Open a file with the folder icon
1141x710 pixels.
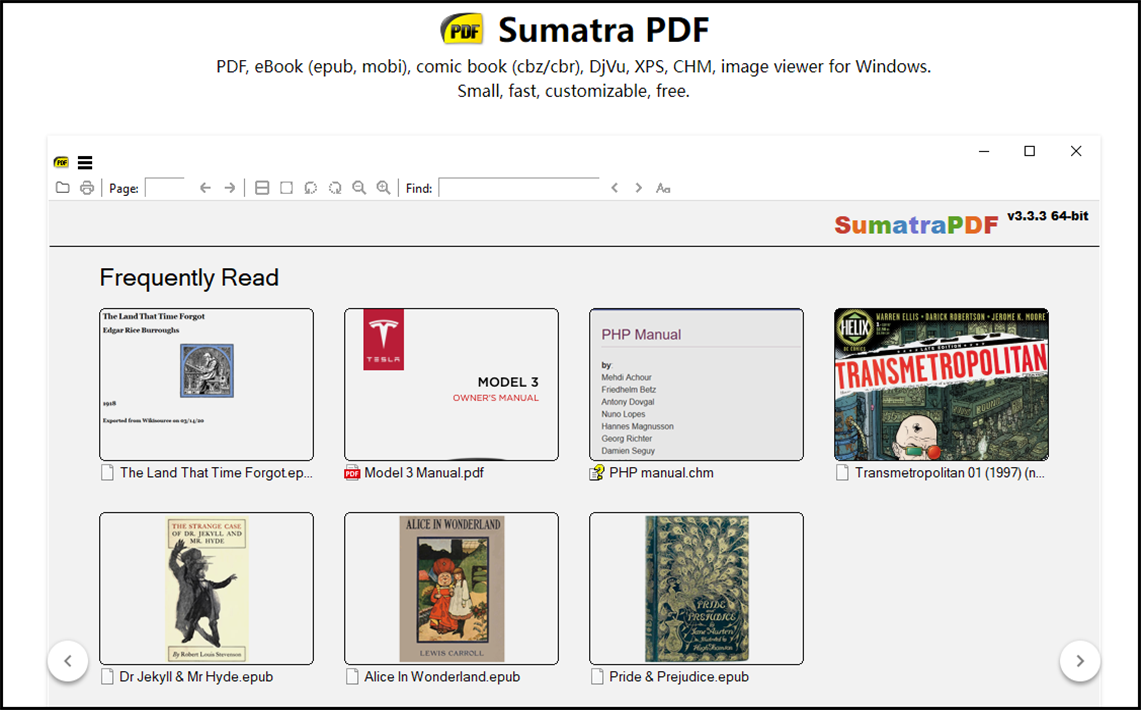pos(63,188)
